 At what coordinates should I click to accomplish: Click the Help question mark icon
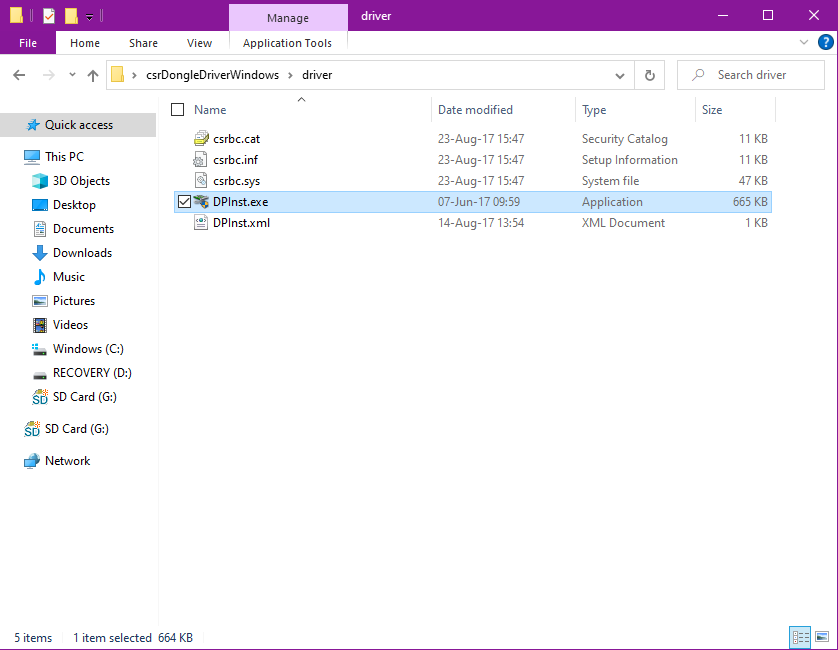point(825,42)
